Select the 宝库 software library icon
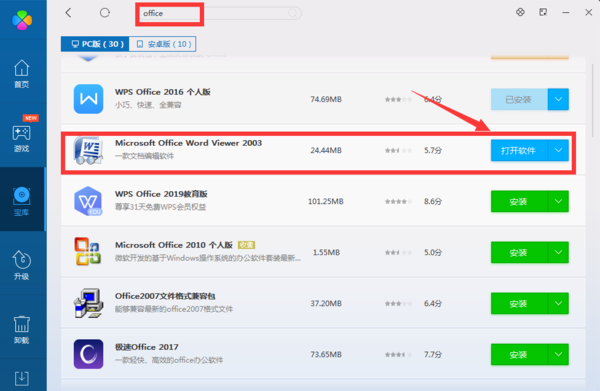600x391 pixels. point(22,201)
